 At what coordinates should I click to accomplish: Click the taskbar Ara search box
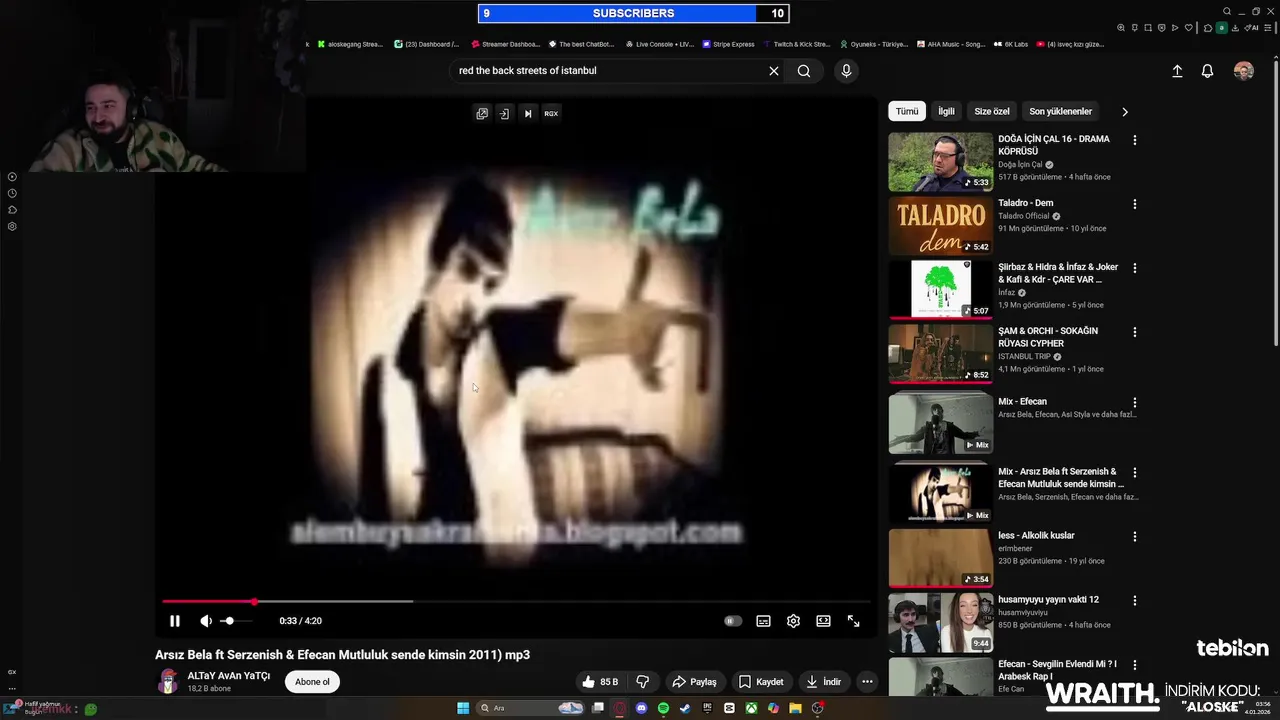point(531,708)
